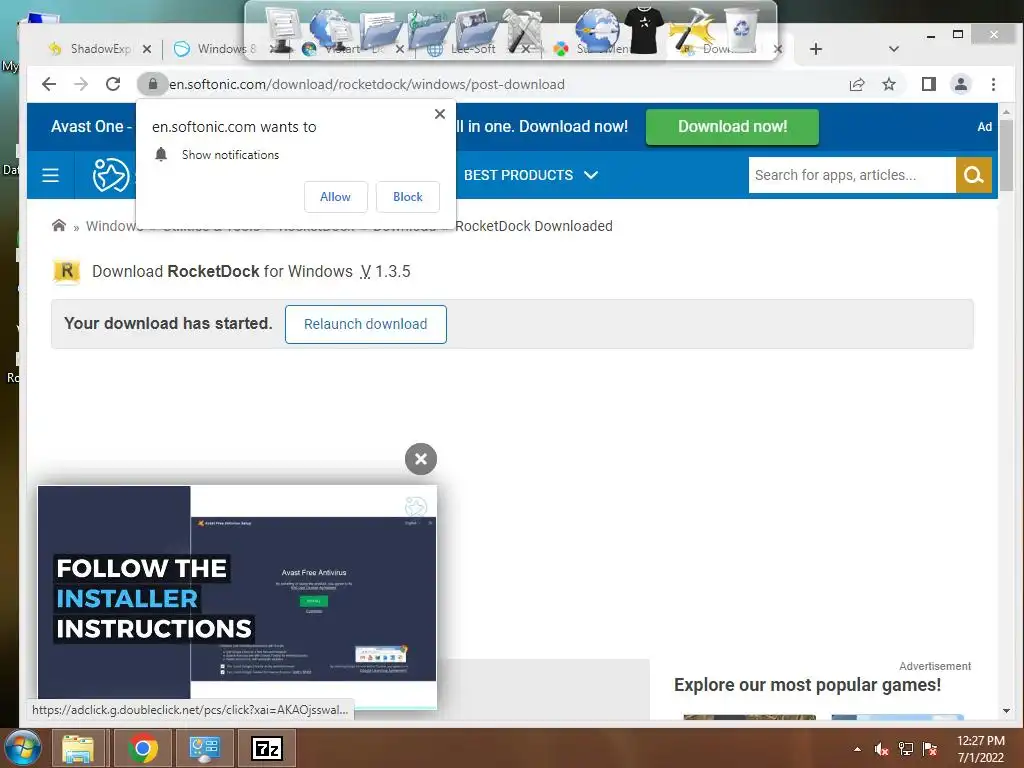
Task: Open Chrome from taskbar
Action: [x=142, y=748]
